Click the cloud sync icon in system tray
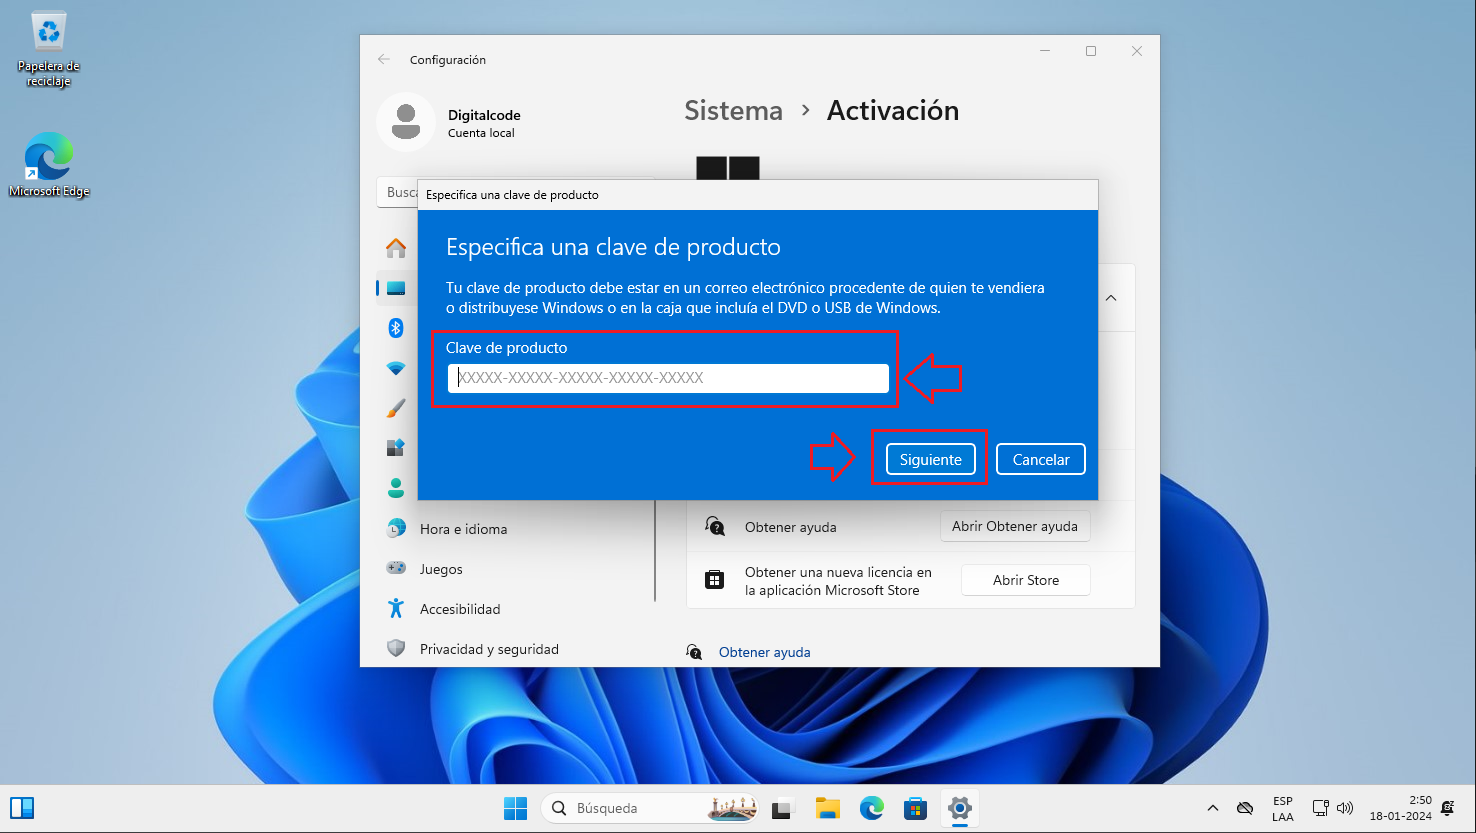 pyautogui.click(x=1245, y=808)
